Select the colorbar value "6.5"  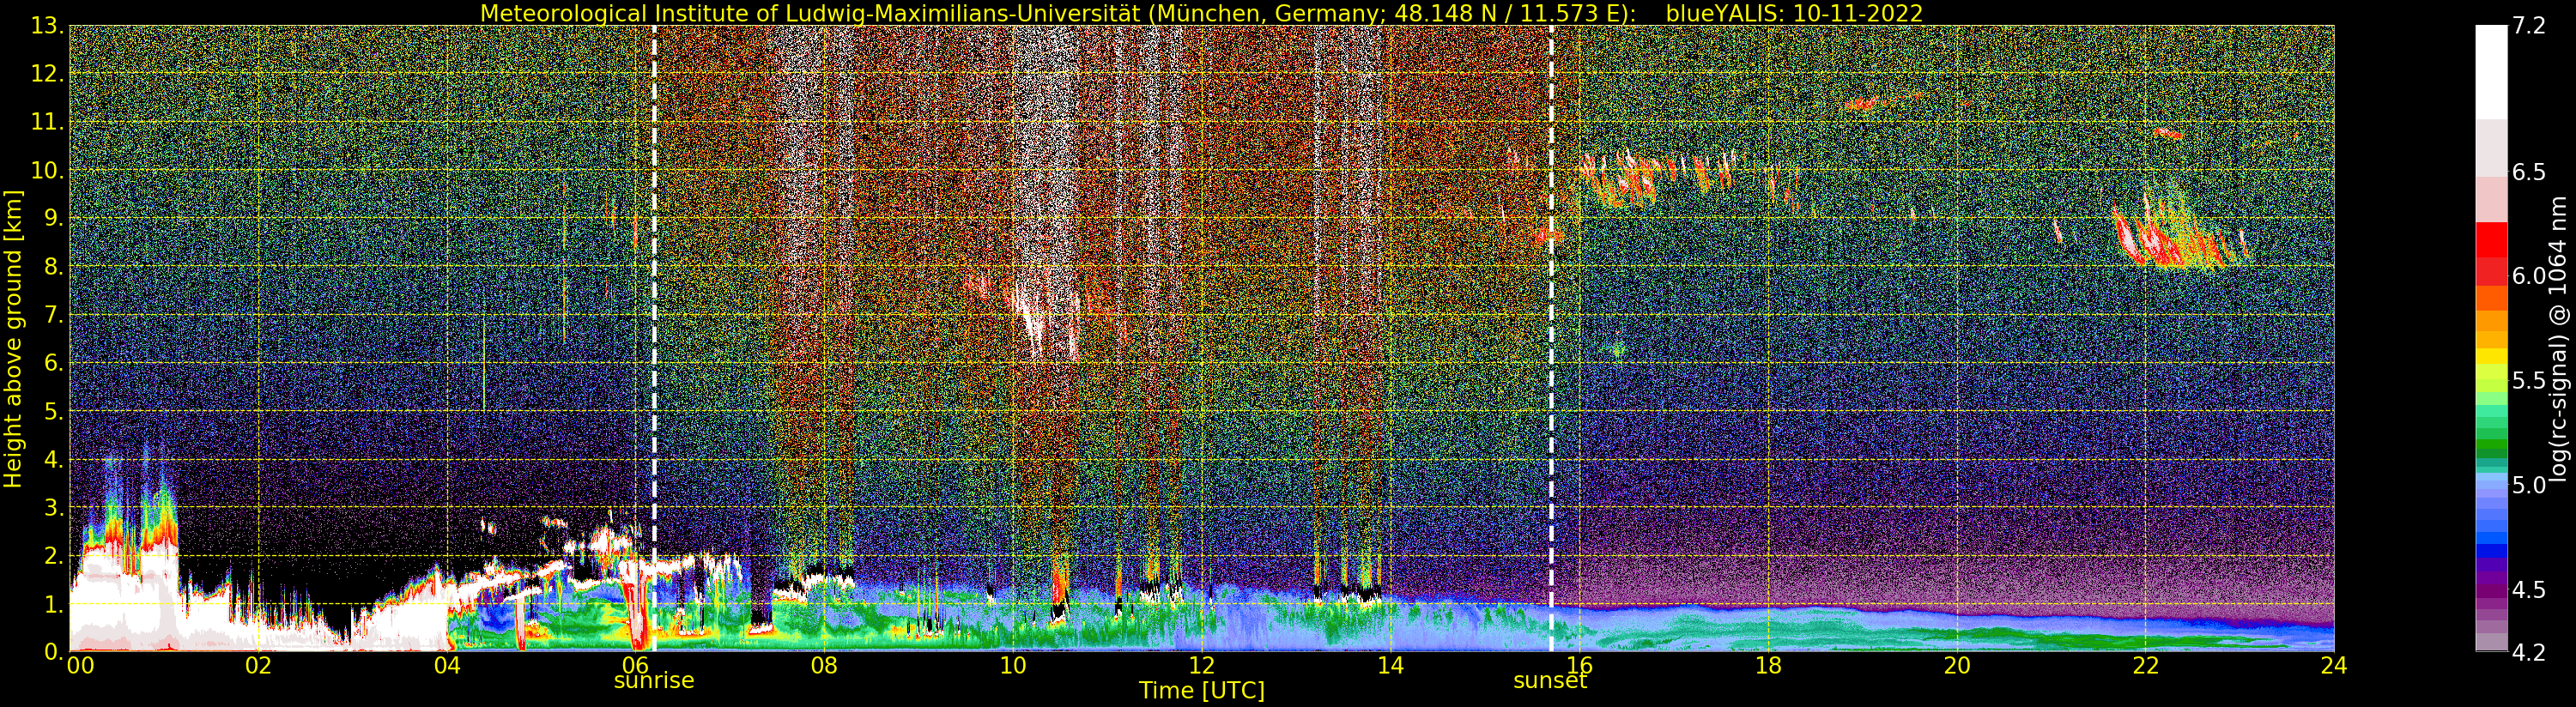coord(2529,172)
